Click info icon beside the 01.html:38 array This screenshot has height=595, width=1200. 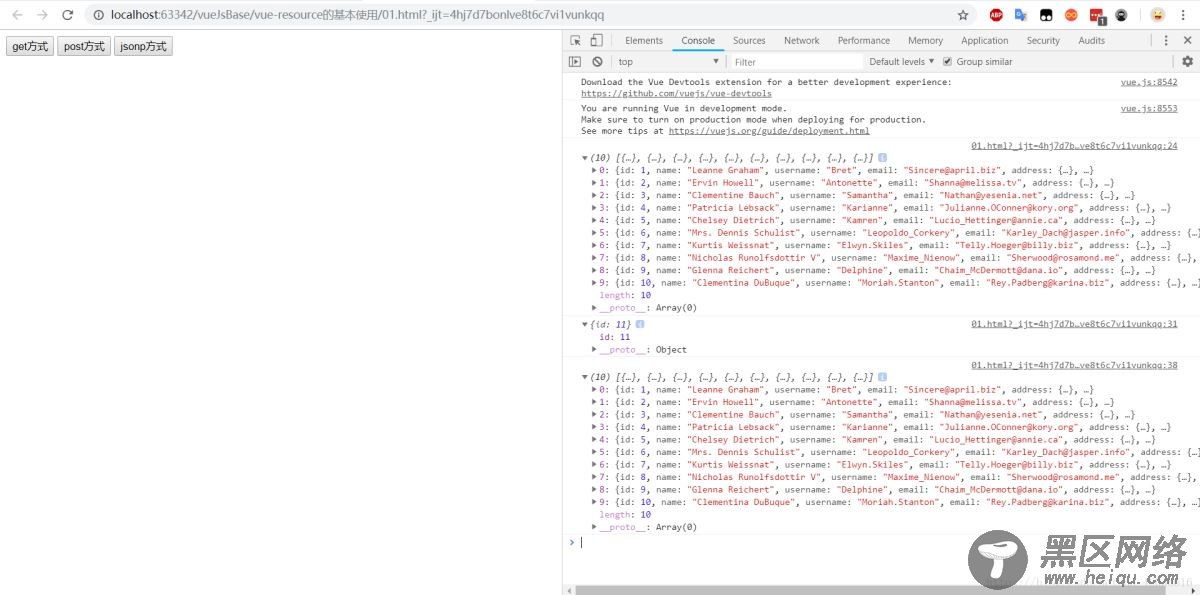point(883,377)
